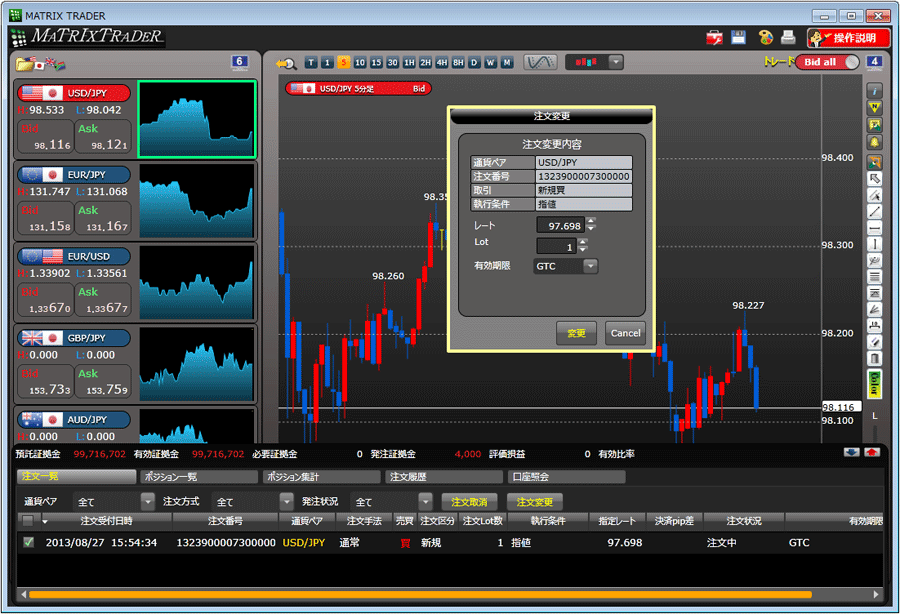
Task: Select the USD/JPY mini chart thumbnail
Action: pyautogui.click(x=196, y=119)
